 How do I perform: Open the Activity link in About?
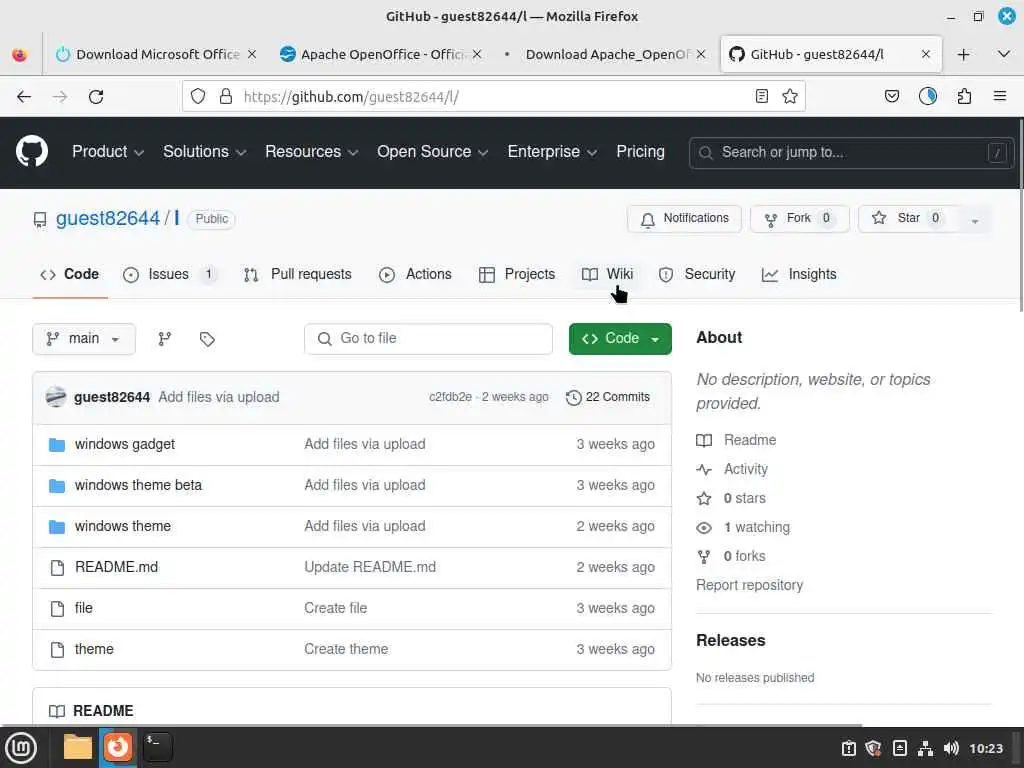(745, 470)
